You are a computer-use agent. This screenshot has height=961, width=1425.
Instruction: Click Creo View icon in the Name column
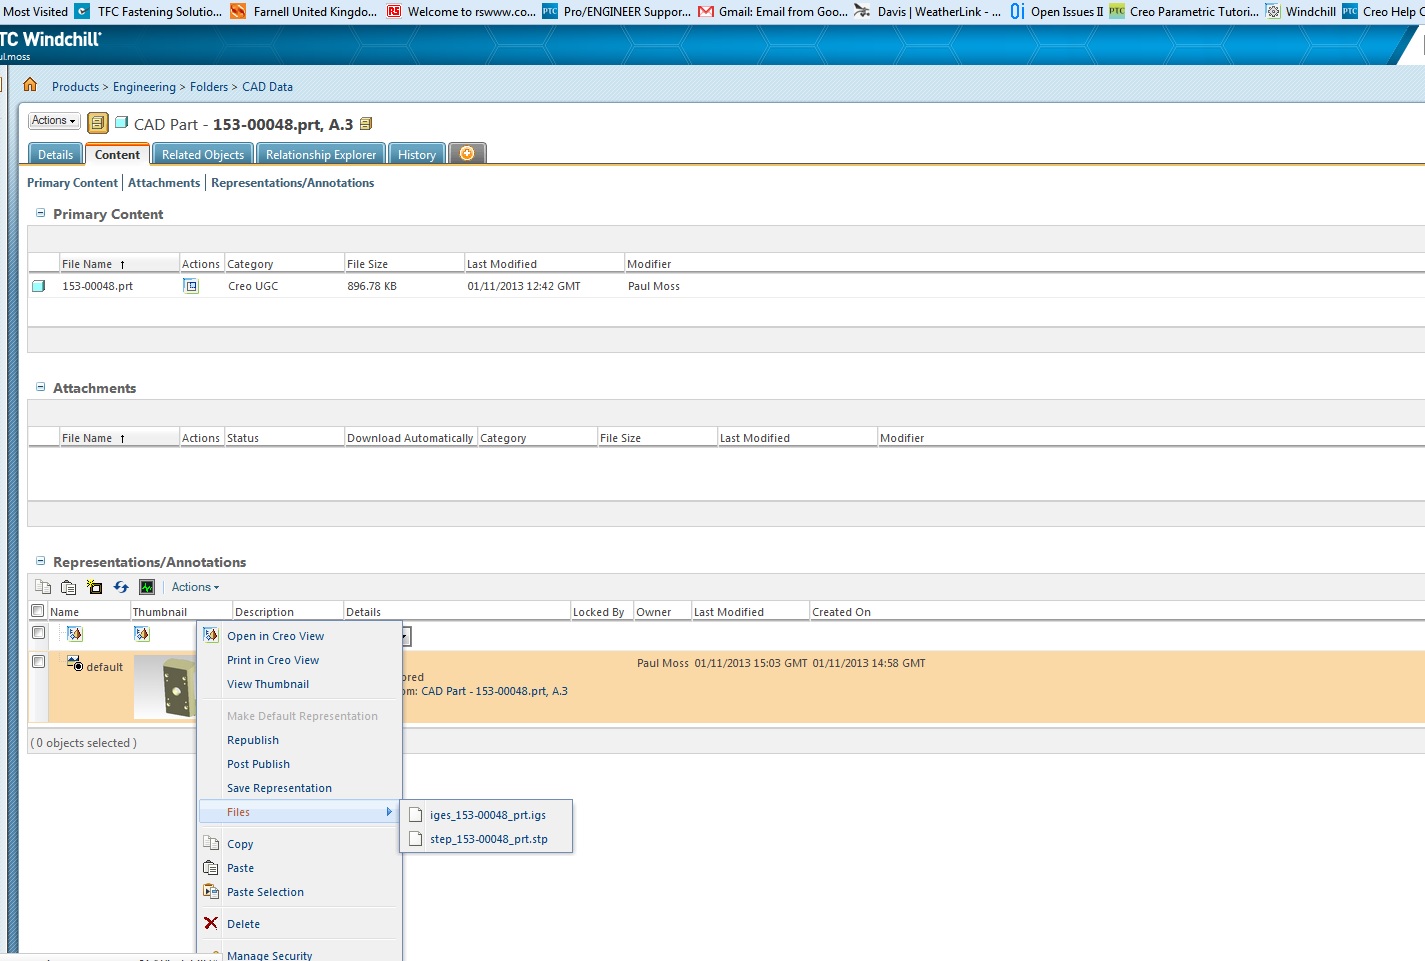pyautogui.click(x=75, y=634)
